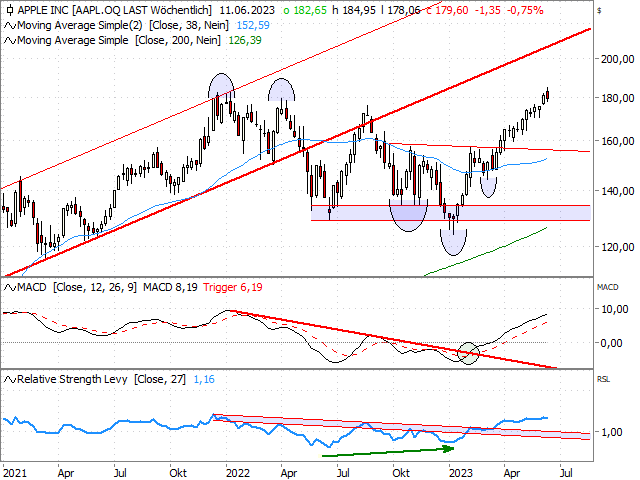Select the APPLE INC [AAPL.OQ LAST Wöchentlich] title

click(115, 10)
